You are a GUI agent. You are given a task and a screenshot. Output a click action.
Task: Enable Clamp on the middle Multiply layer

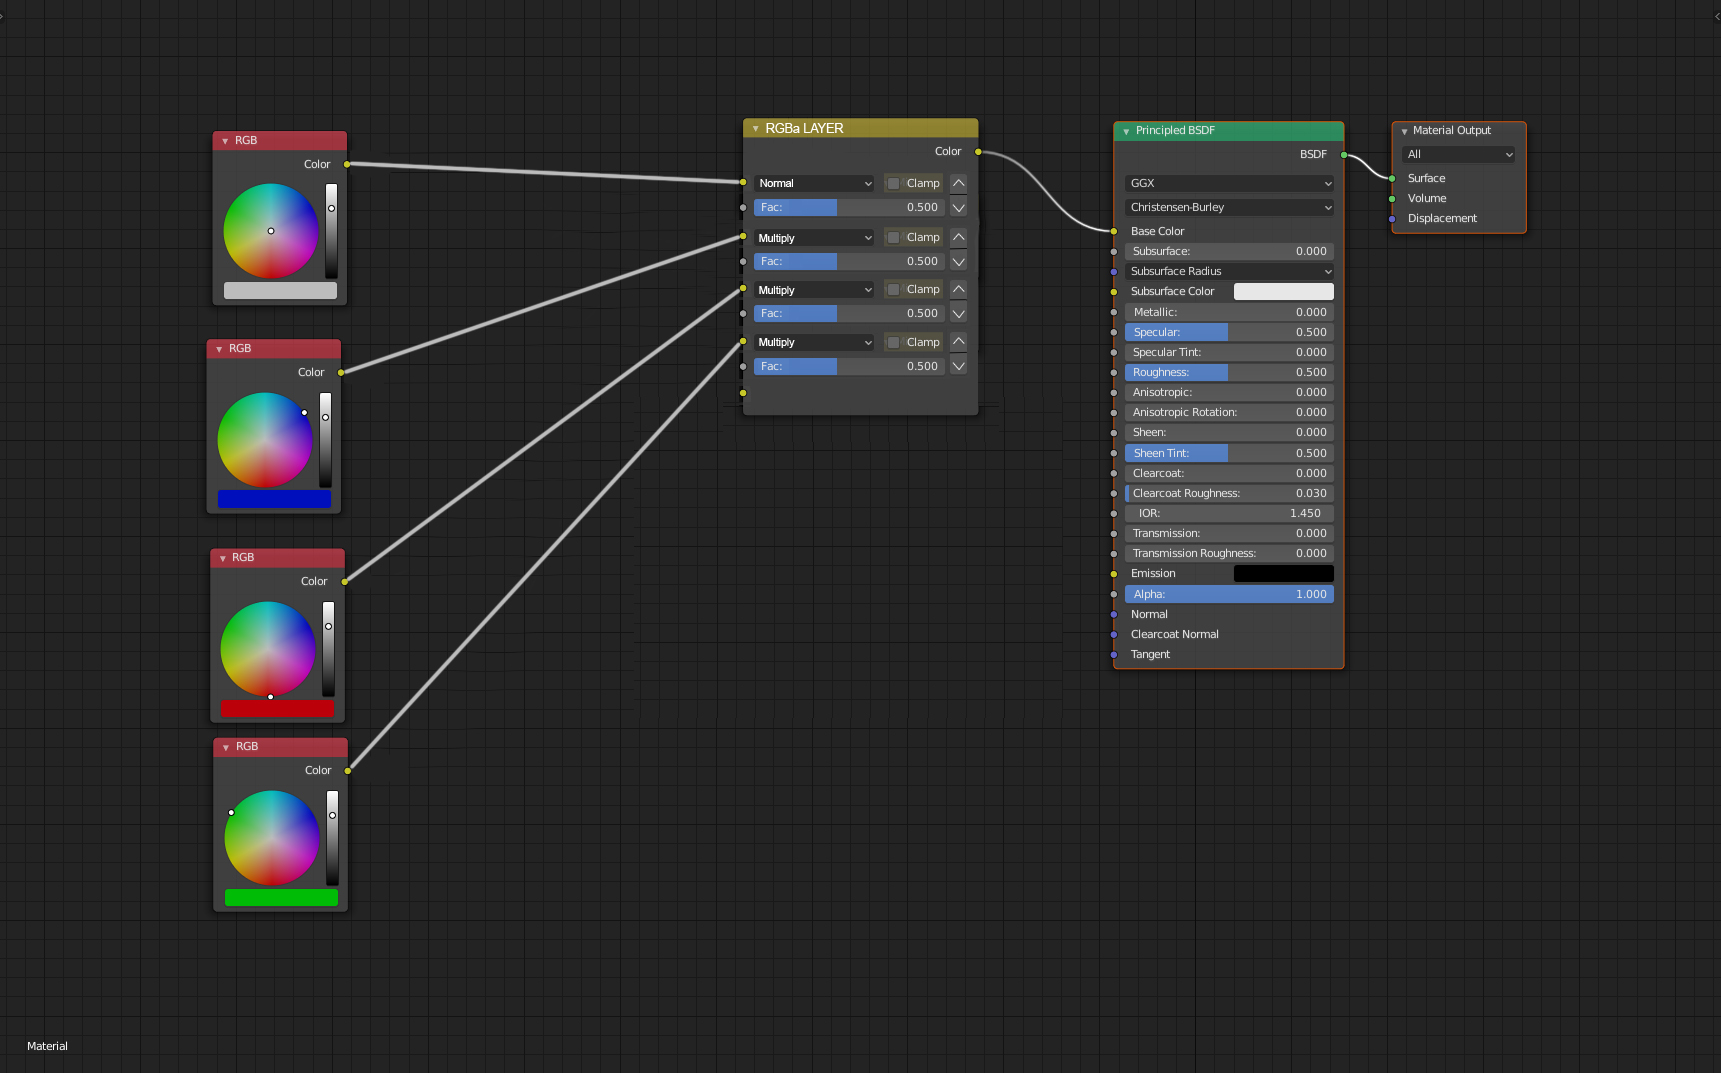894,290
